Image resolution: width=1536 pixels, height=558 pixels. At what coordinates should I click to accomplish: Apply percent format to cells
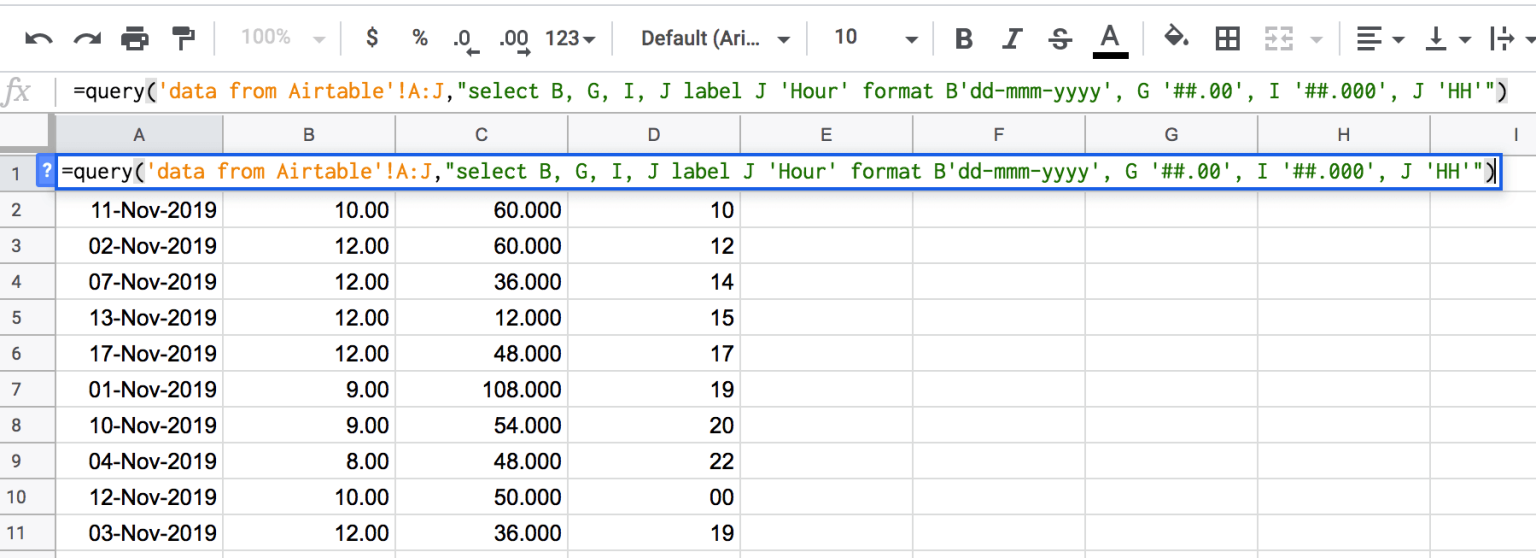tap(420, 38)
